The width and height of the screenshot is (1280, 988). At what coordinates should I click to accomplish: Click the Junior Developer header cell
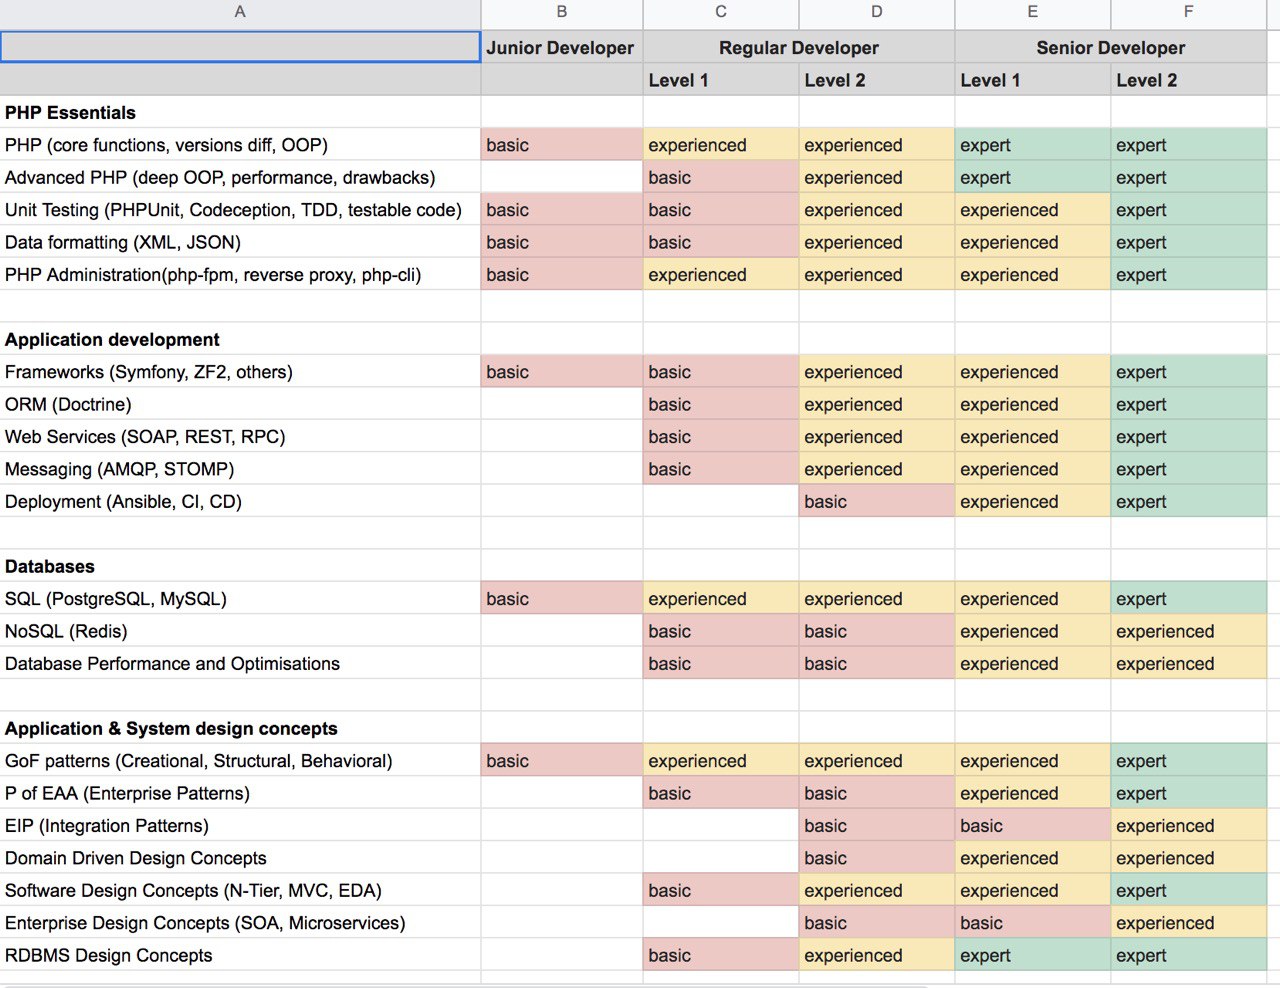[562, 47]
